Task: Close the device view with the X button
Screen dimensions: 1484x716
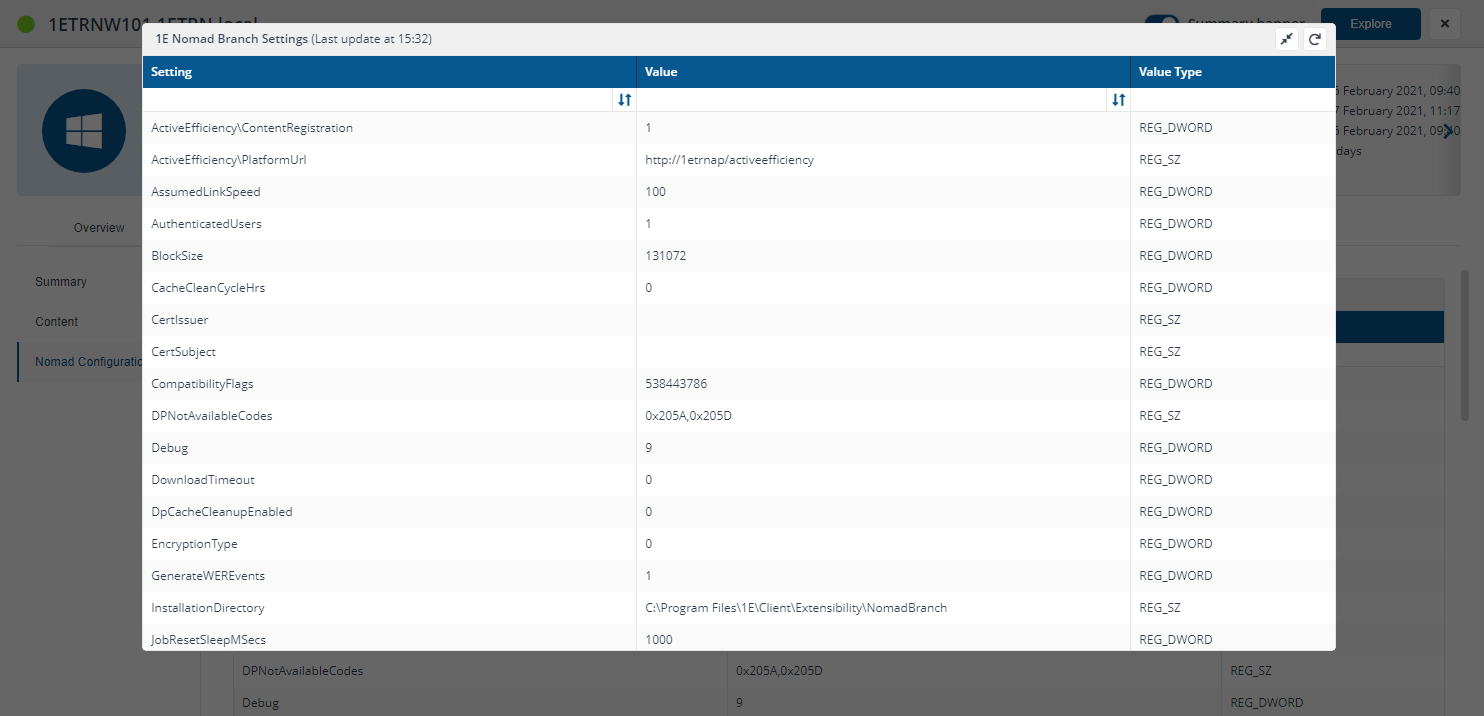Action: click(x=1444, y=24)
